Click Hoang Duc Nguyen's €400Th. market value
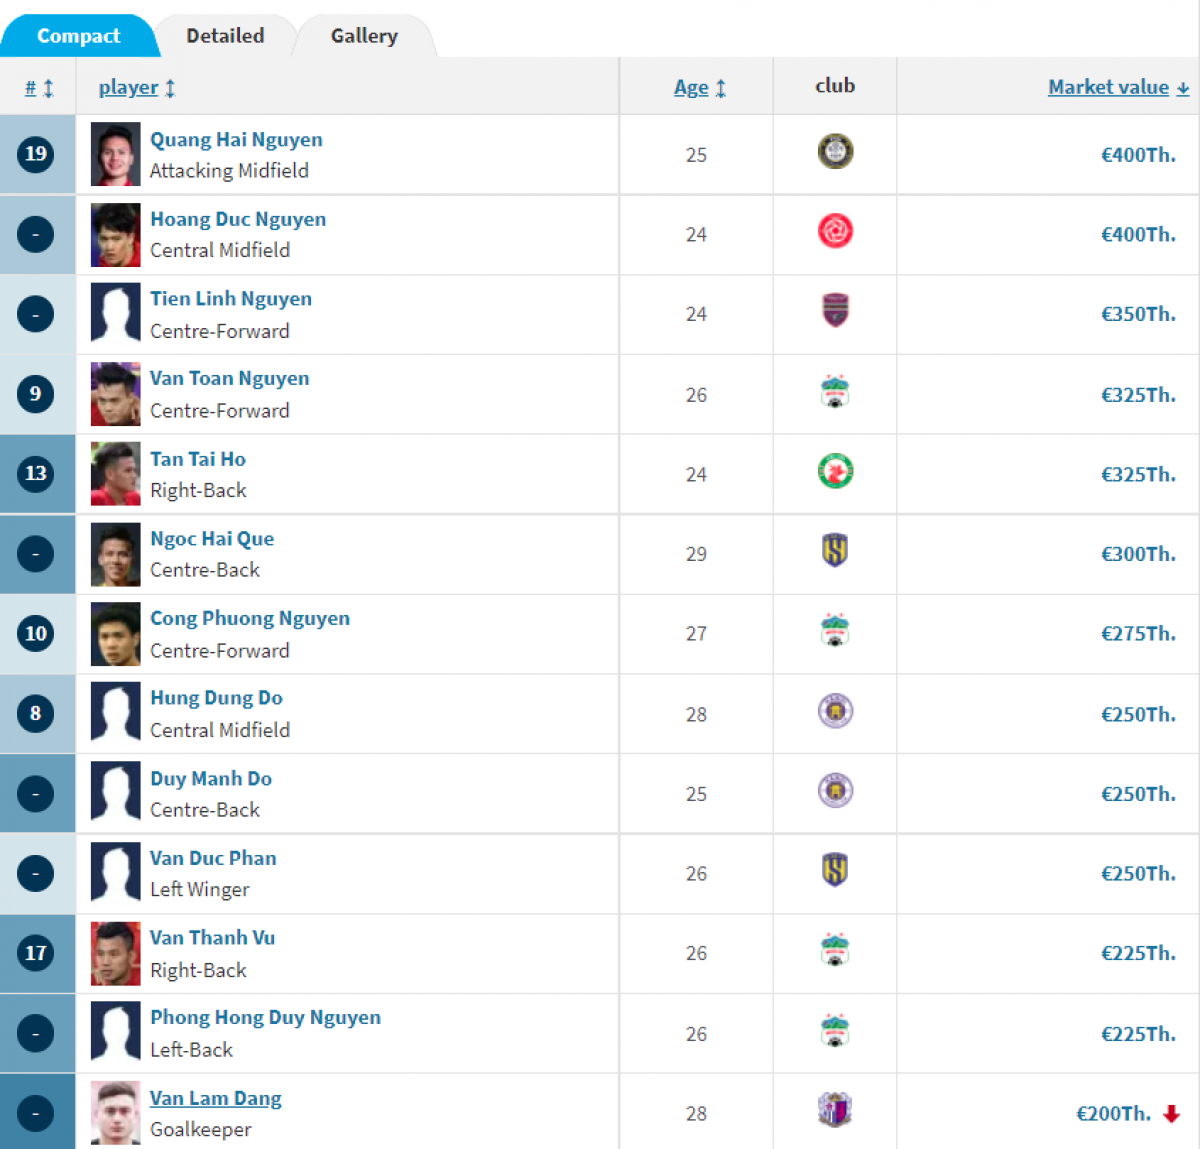 click(1139, 234)
